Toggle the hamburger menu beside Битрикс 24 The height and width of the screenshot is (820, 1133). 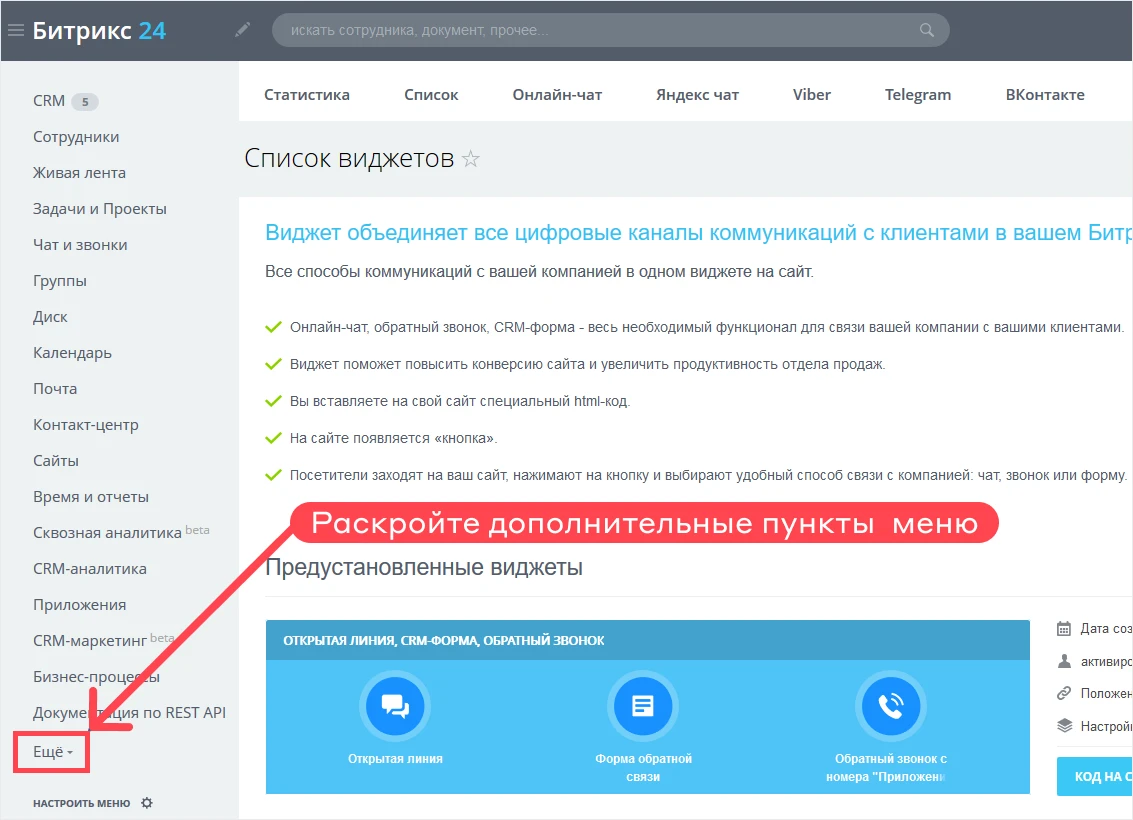[x=16, y=30]
